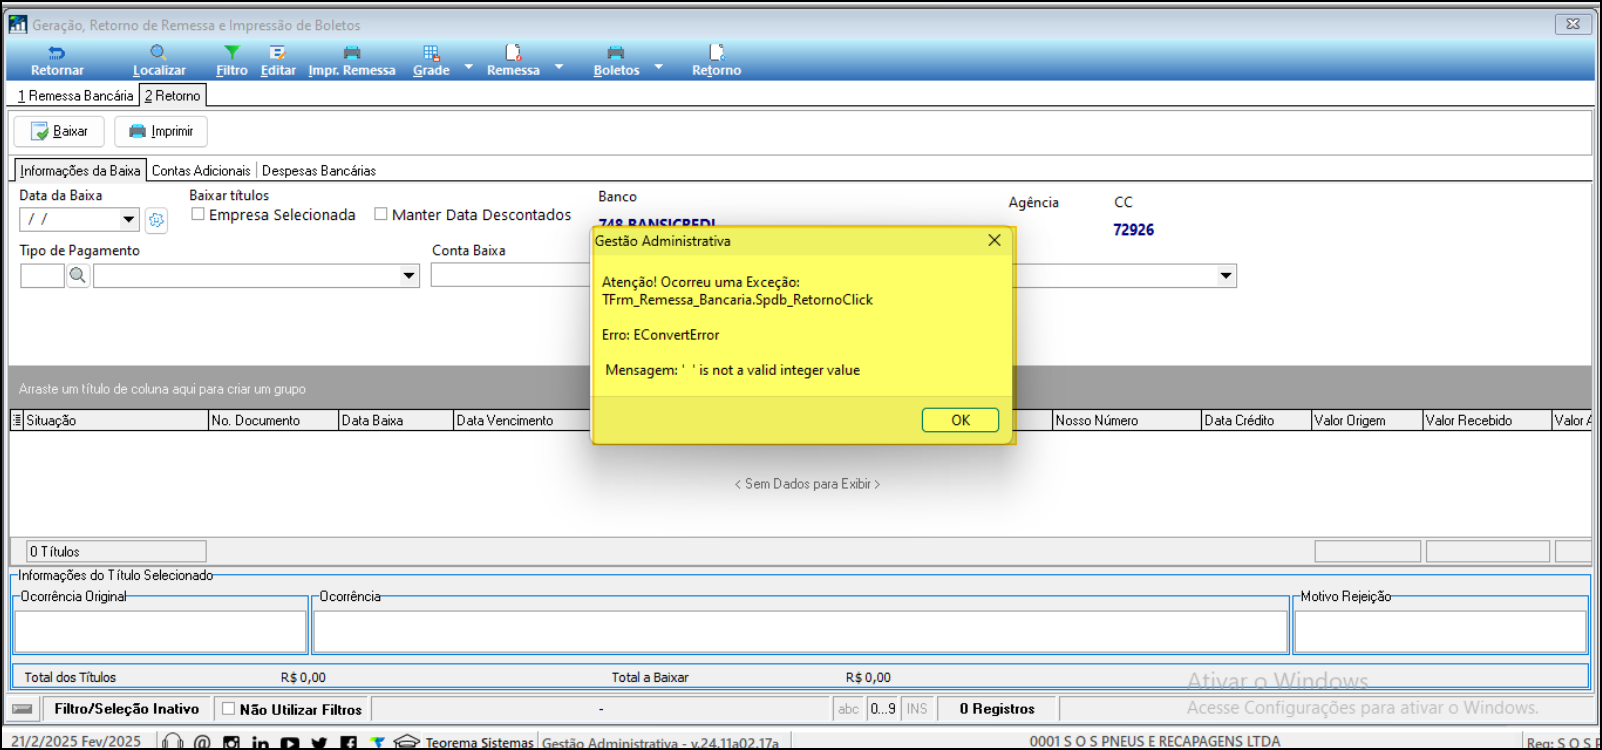This screenshot has height=750, width=1602.
Task: Click the Tipo de Pagamento code field
Action: (x=42, y=276)
